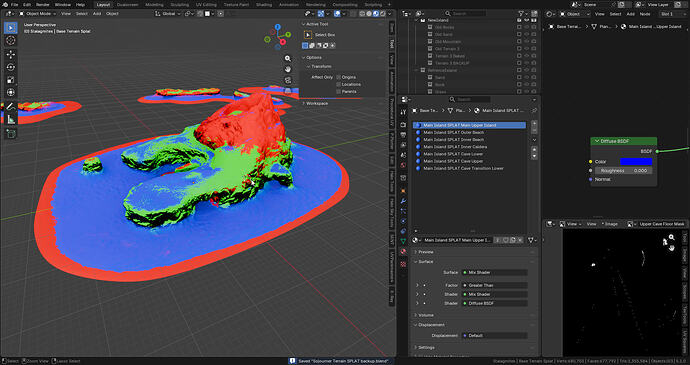
Task: Activate the Rotate tool
Action: (11, 67)
